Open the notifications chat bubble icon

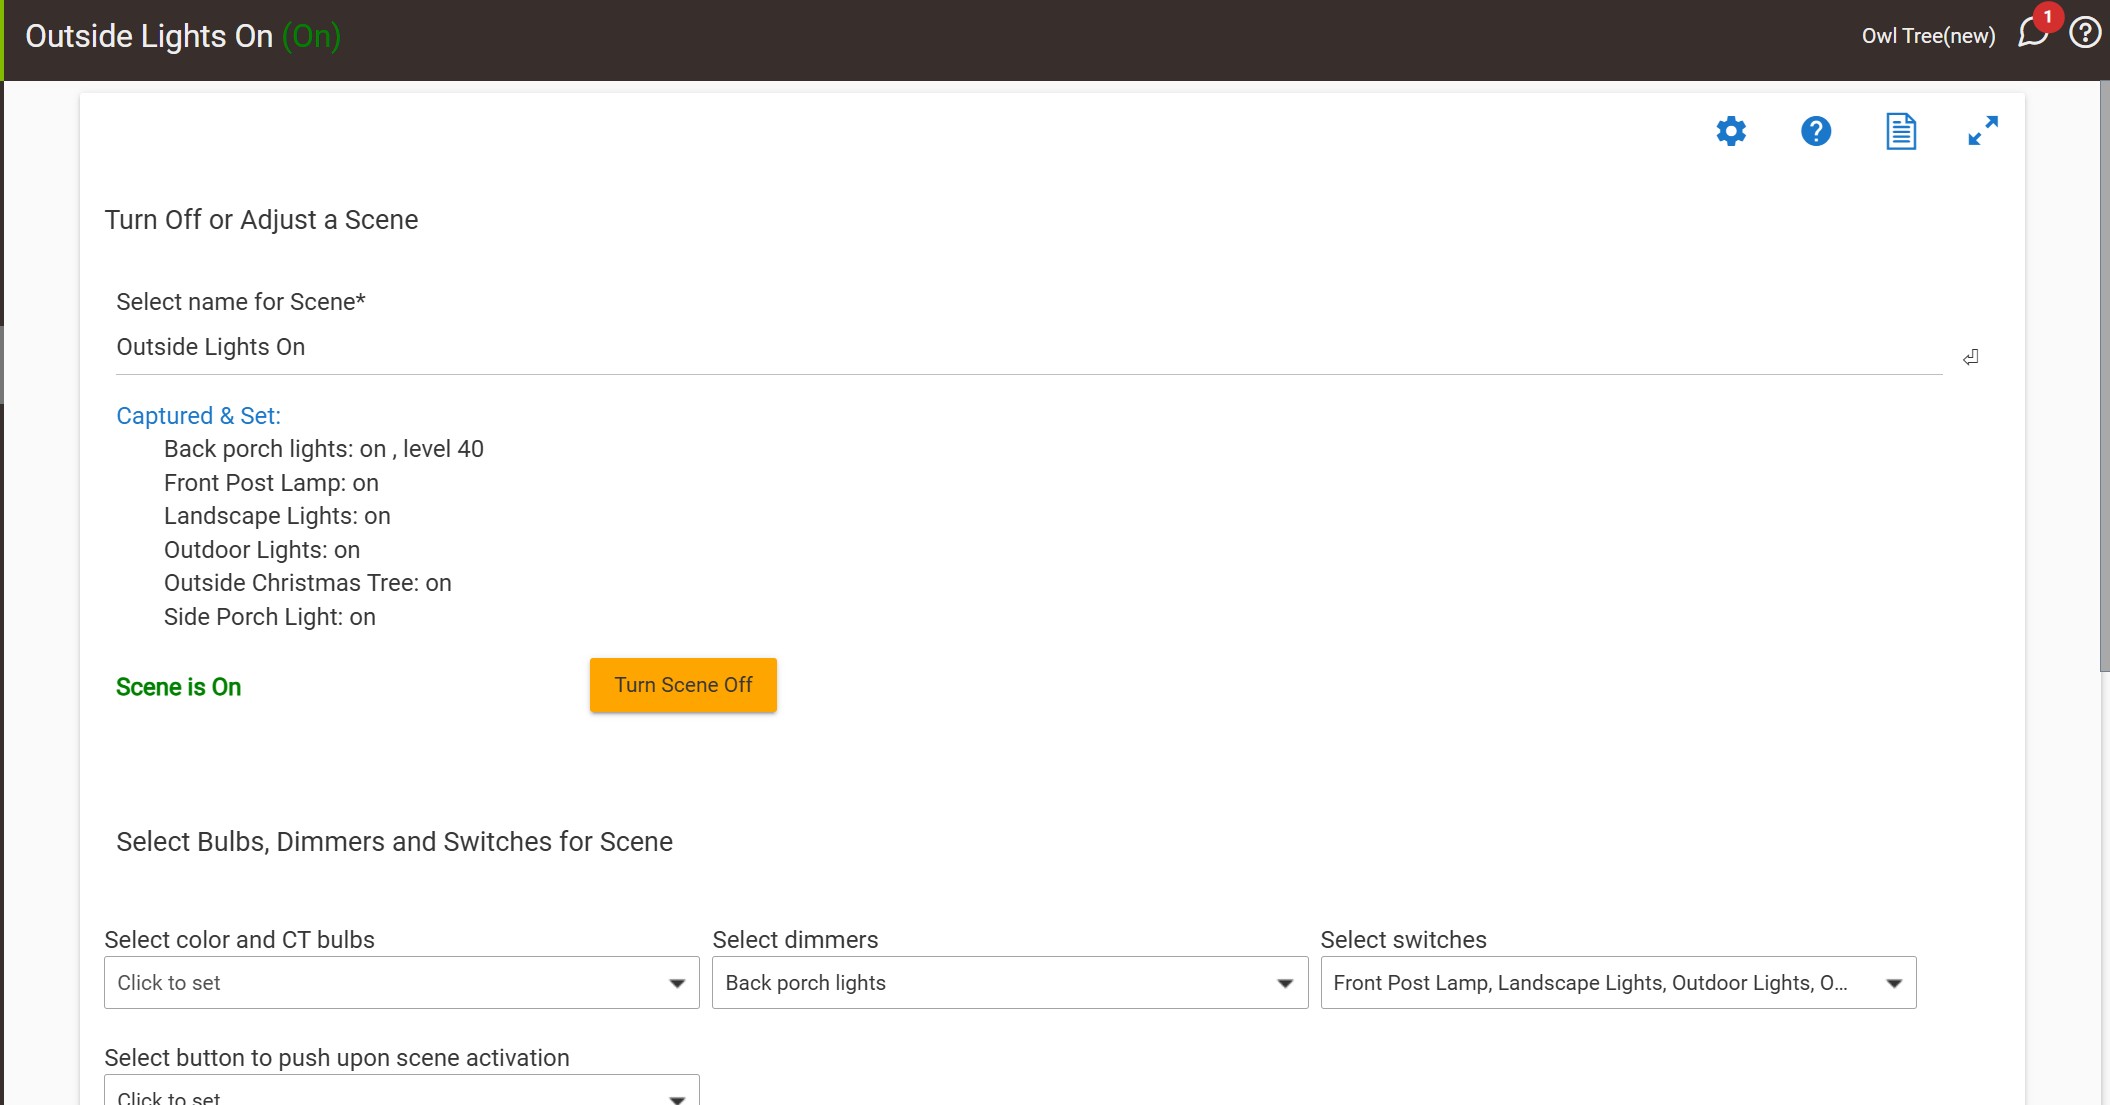click(x=2032, y=34)
